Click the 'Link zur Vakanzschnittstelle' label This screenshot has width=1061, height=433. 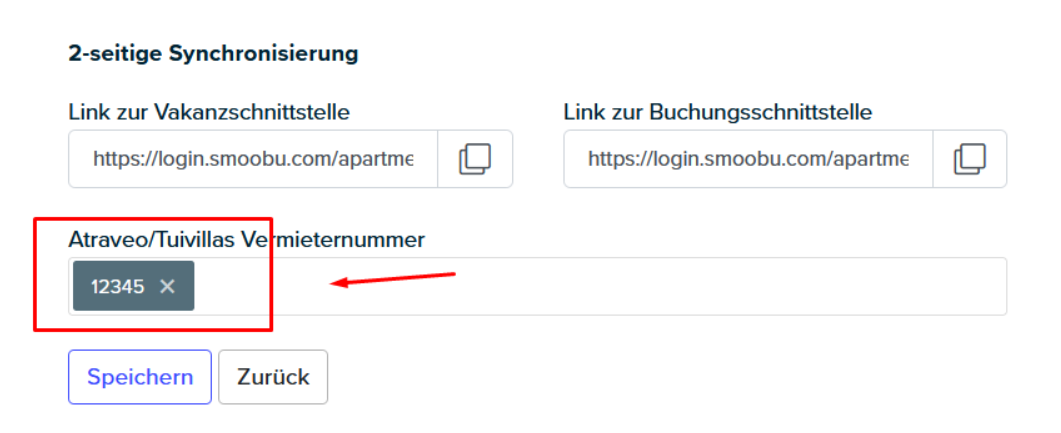click(209, 112)
